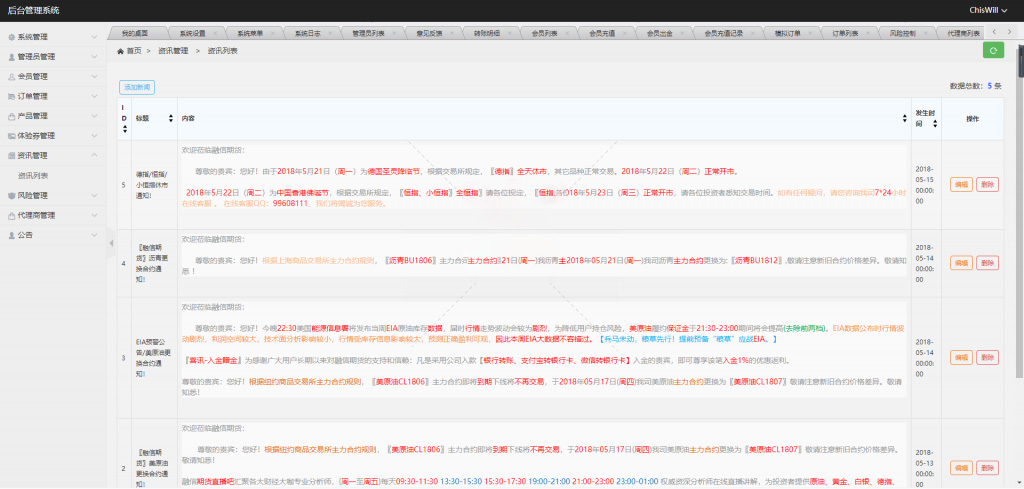Click the green refresh button
The width and height of the screenshot is (1024, 489).
tap(993, 50)
